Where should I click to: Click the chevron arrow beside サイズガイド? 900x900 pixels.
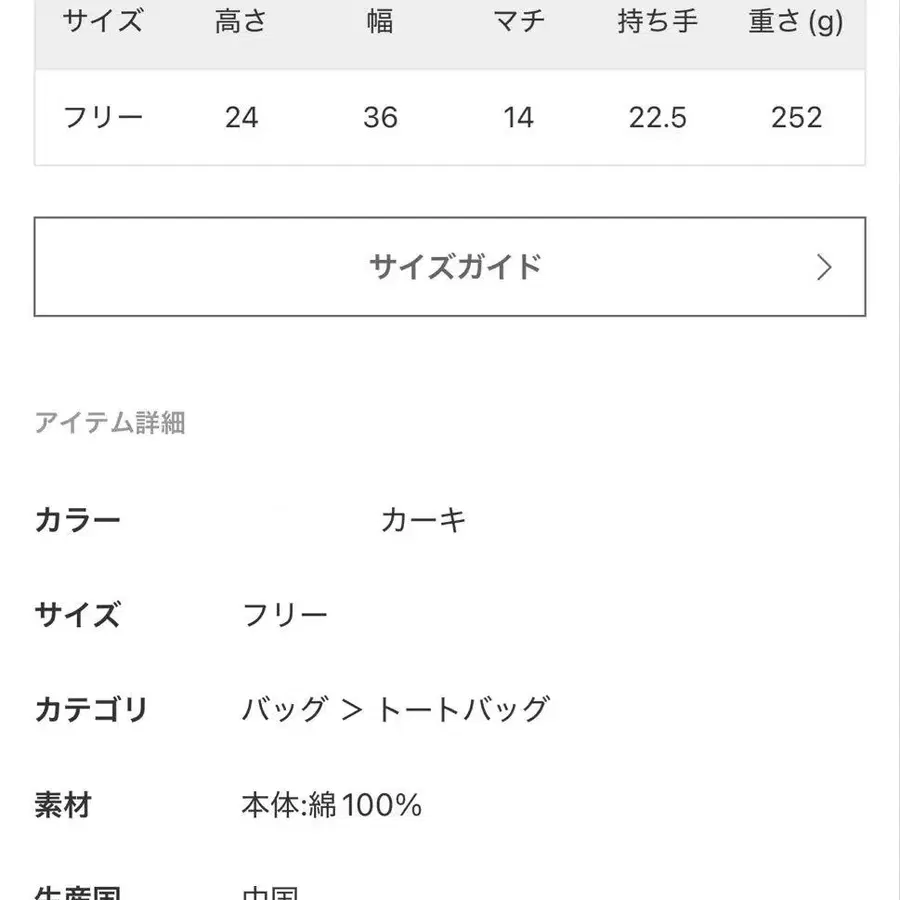tap(825, 267)
